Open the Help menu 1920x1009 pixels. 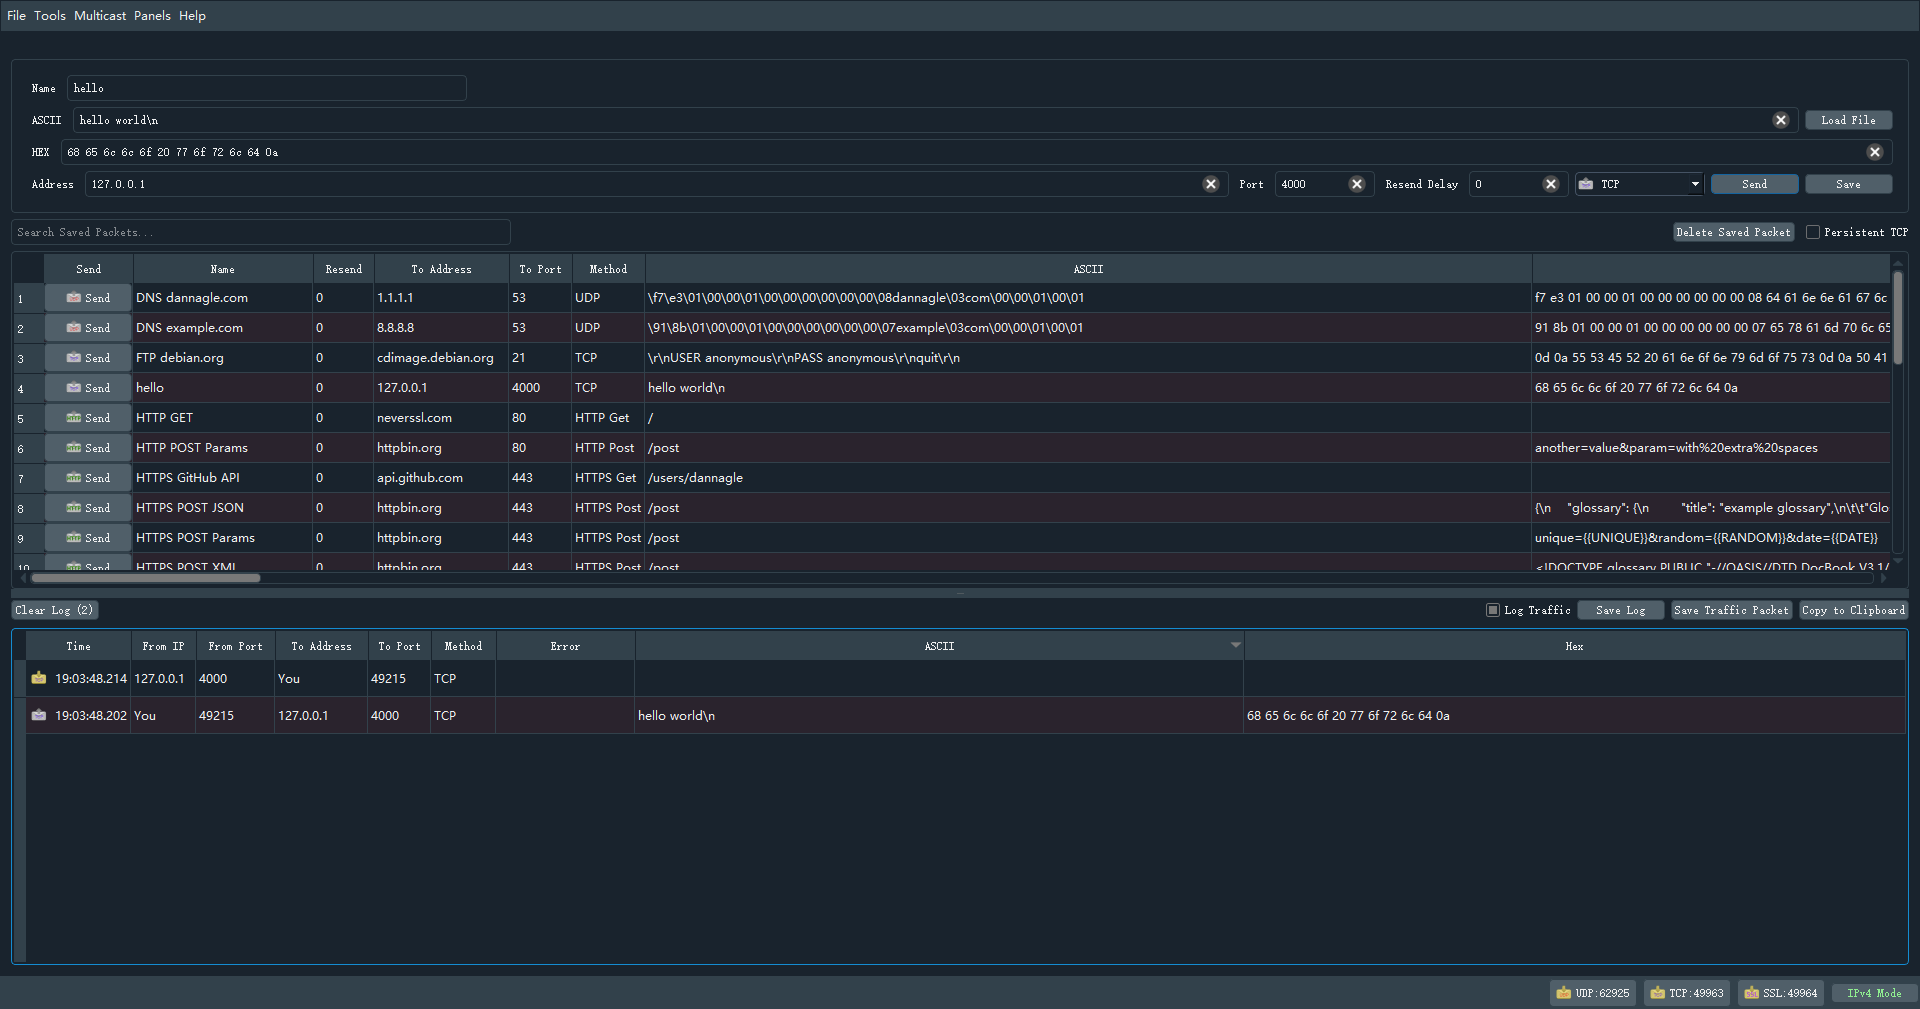192,16
